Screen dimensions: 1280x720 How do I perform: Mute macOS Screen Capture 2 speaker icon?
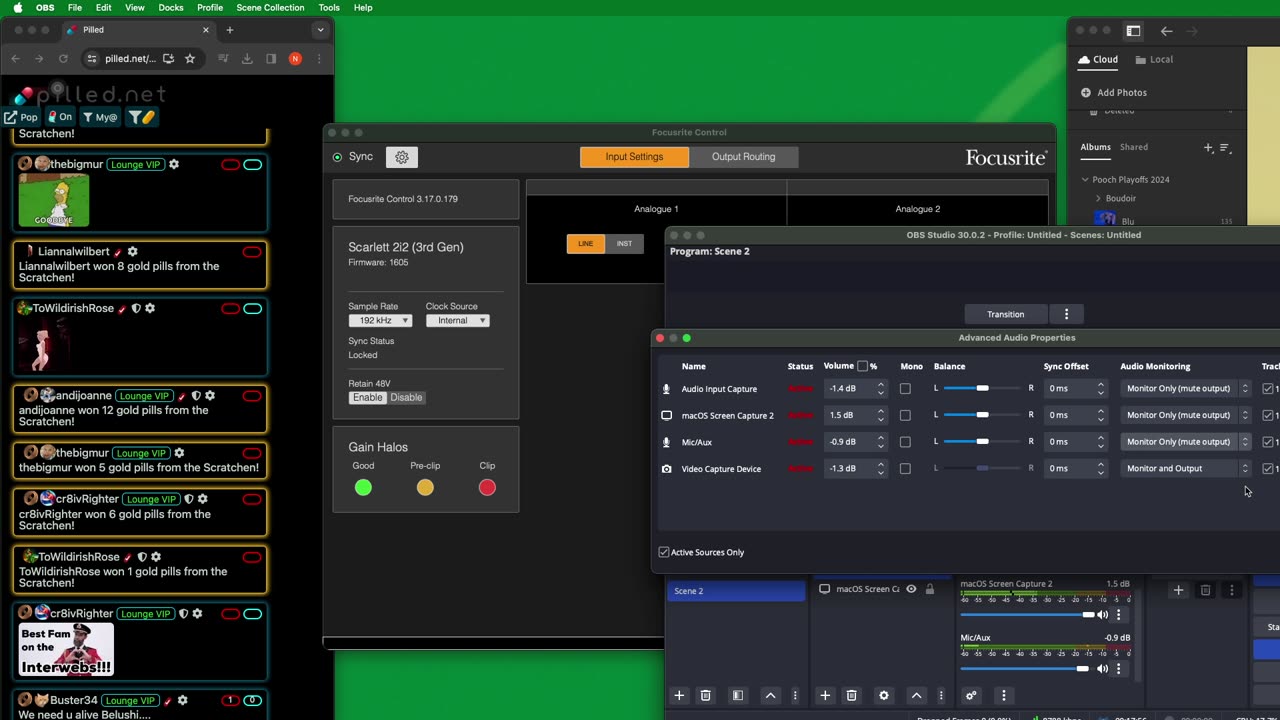pos(1103,615)
